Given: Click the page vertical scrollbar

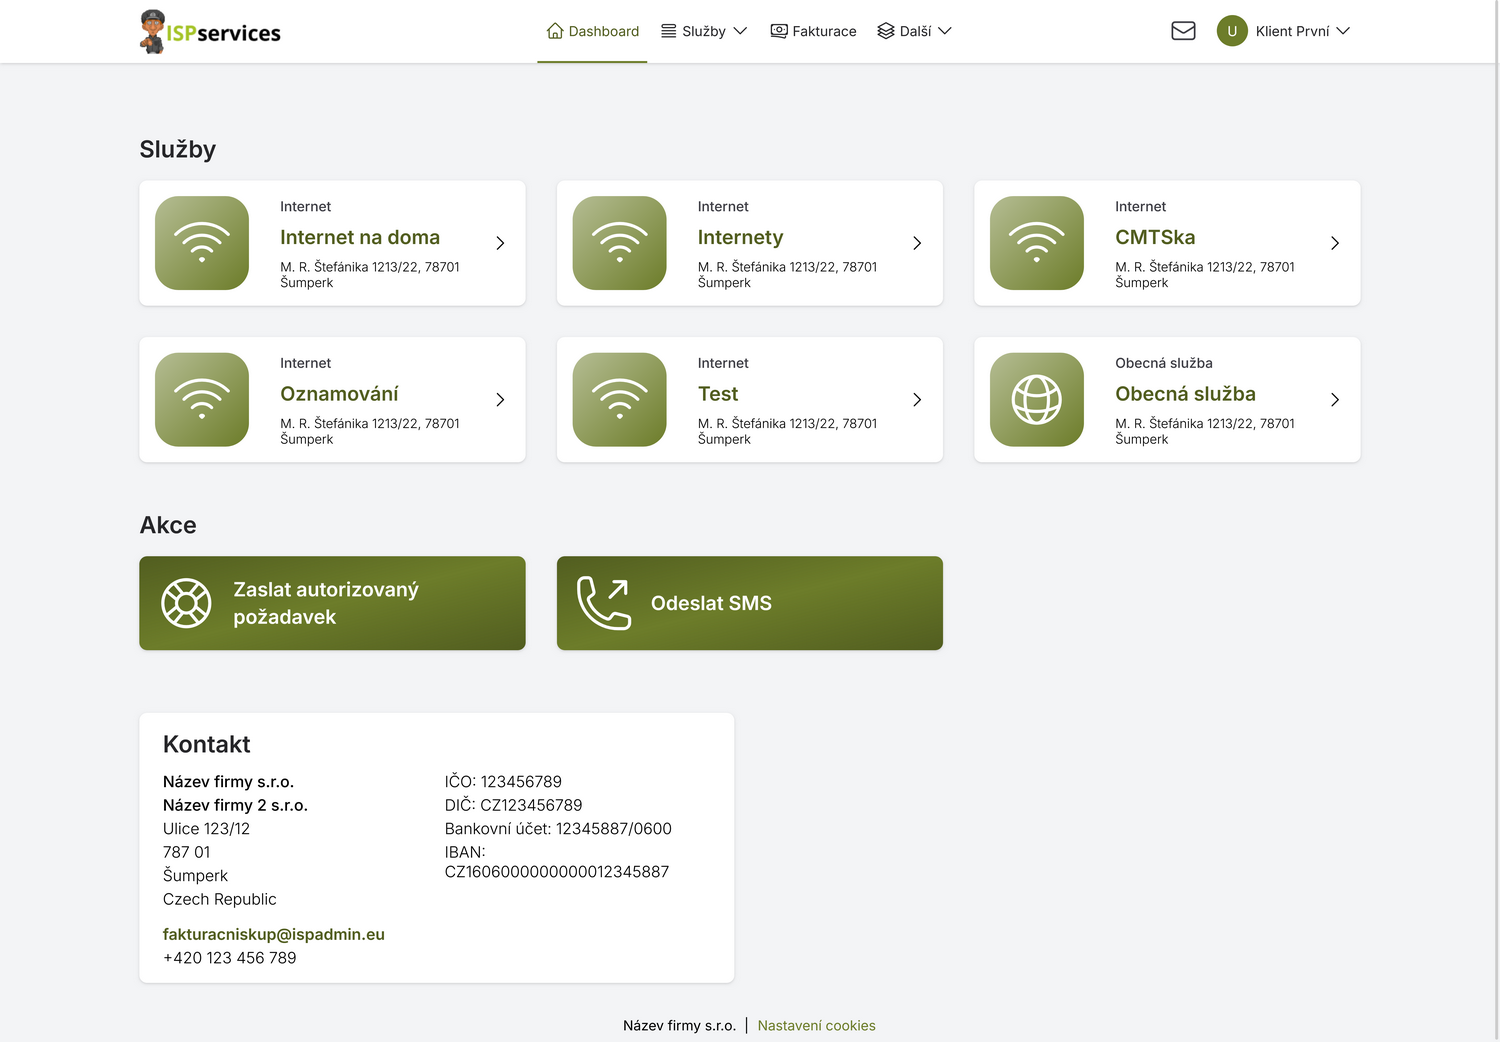Looking at the screenshot, I should pyautogui.click(x=1496, y=521).
